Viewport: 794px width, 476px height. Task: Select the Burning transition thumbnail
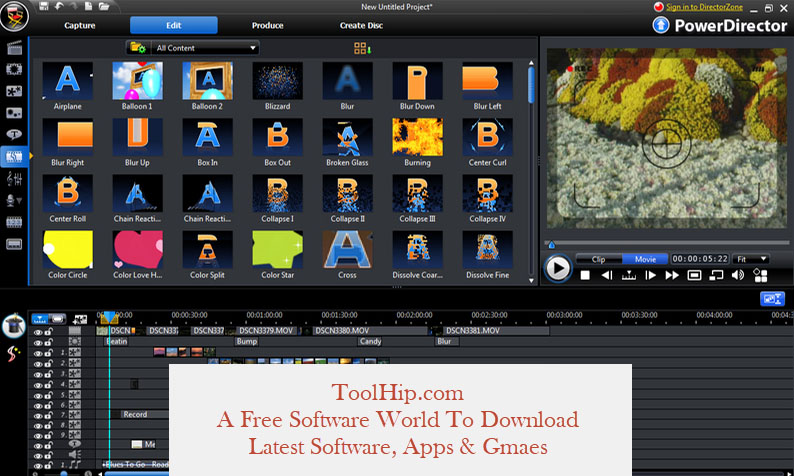417,137
